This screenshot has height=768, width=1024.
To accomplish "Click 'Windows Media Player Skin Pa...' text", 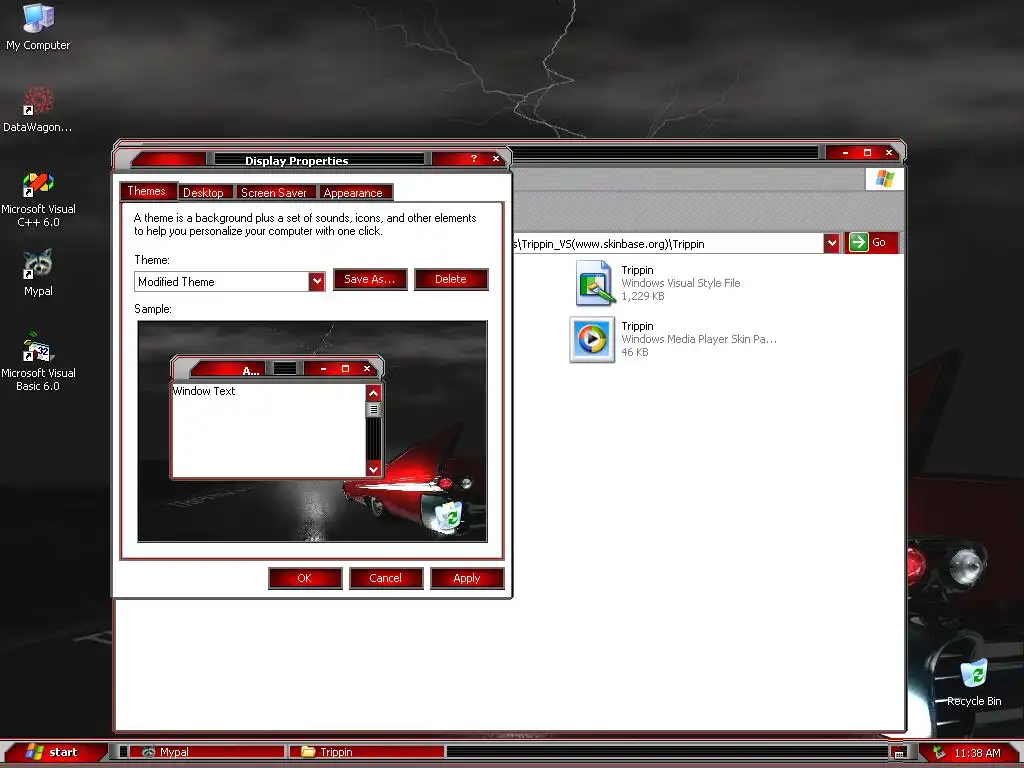I will (699, 339).
